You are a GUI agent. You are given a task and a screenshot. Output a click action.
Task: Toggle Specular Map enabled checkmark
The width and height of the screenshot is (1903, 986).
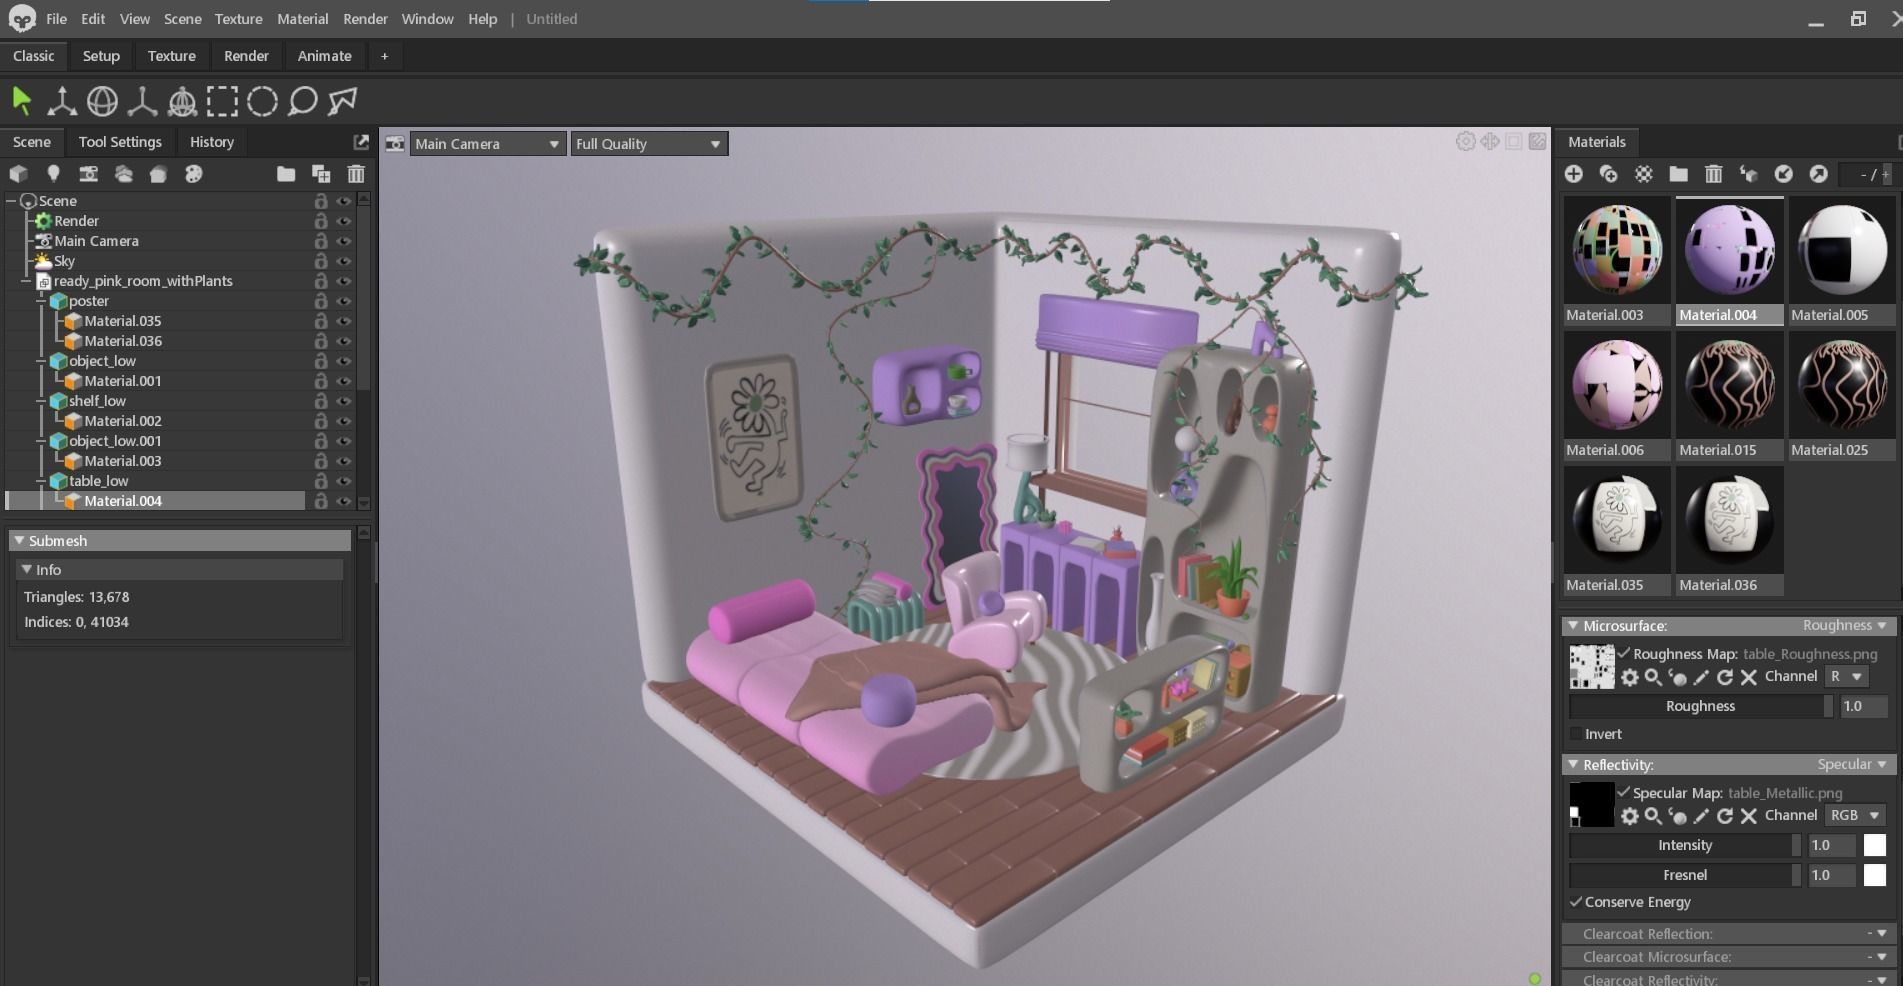pos(1624,793)
